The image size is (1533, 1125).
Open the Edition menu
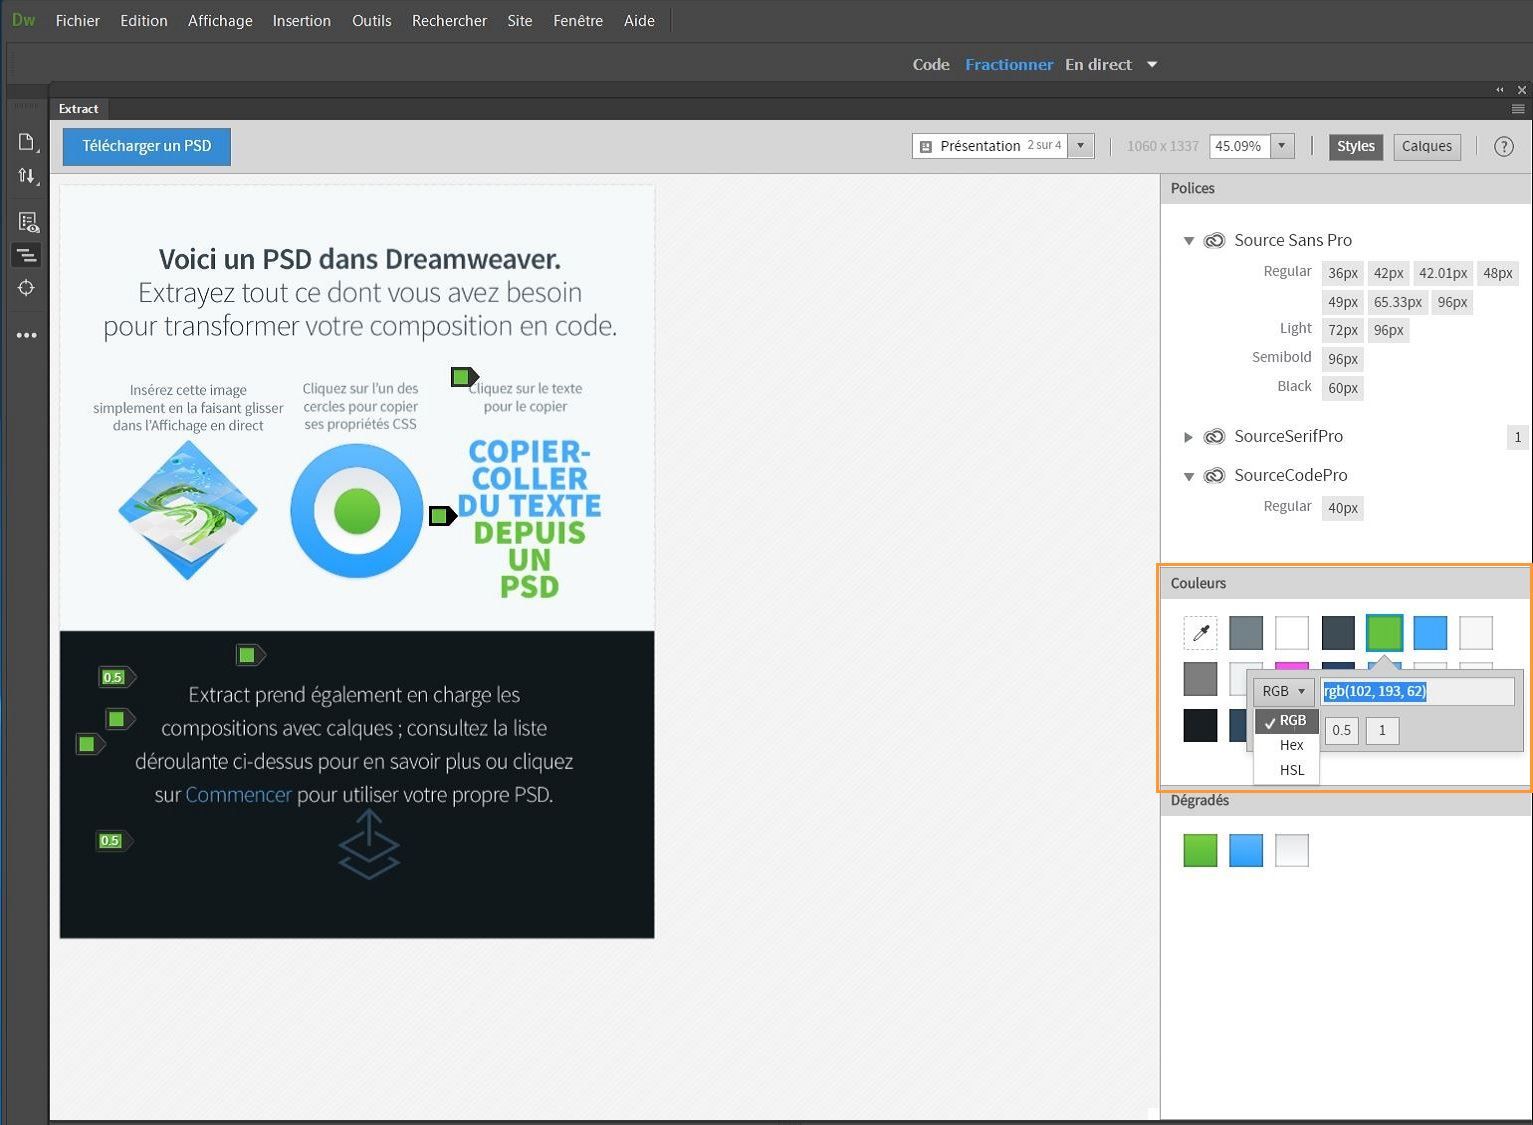tap(144, 20)
